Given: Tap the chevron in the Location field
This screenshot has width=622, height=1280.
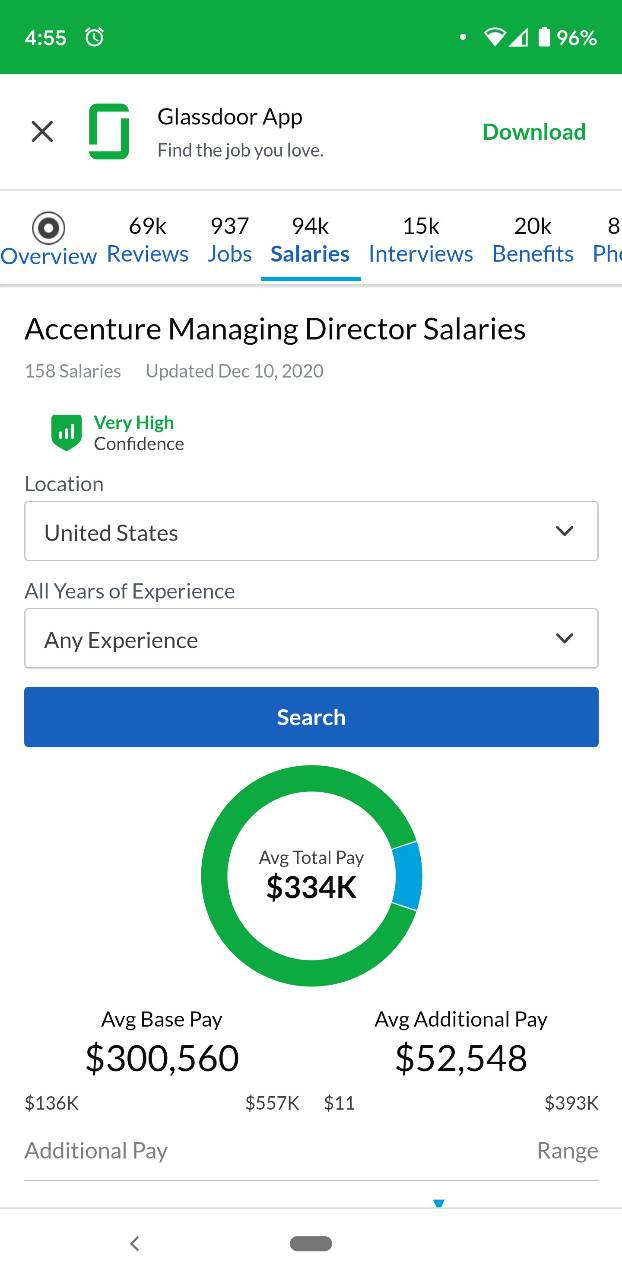Looking at the screenshot, I should [565, 531].
